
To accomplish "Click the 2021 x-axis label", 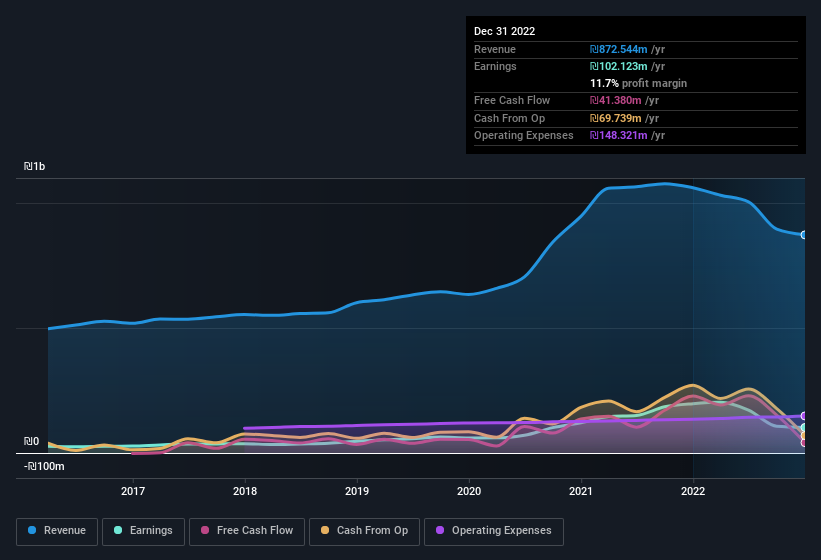I will click(581, 491).
